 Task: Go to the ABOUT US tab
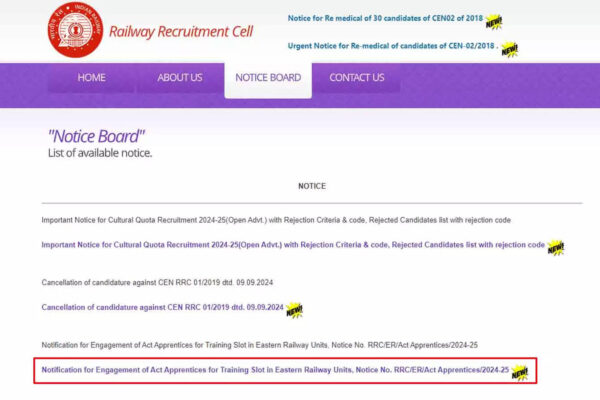(x=180, y=78)
